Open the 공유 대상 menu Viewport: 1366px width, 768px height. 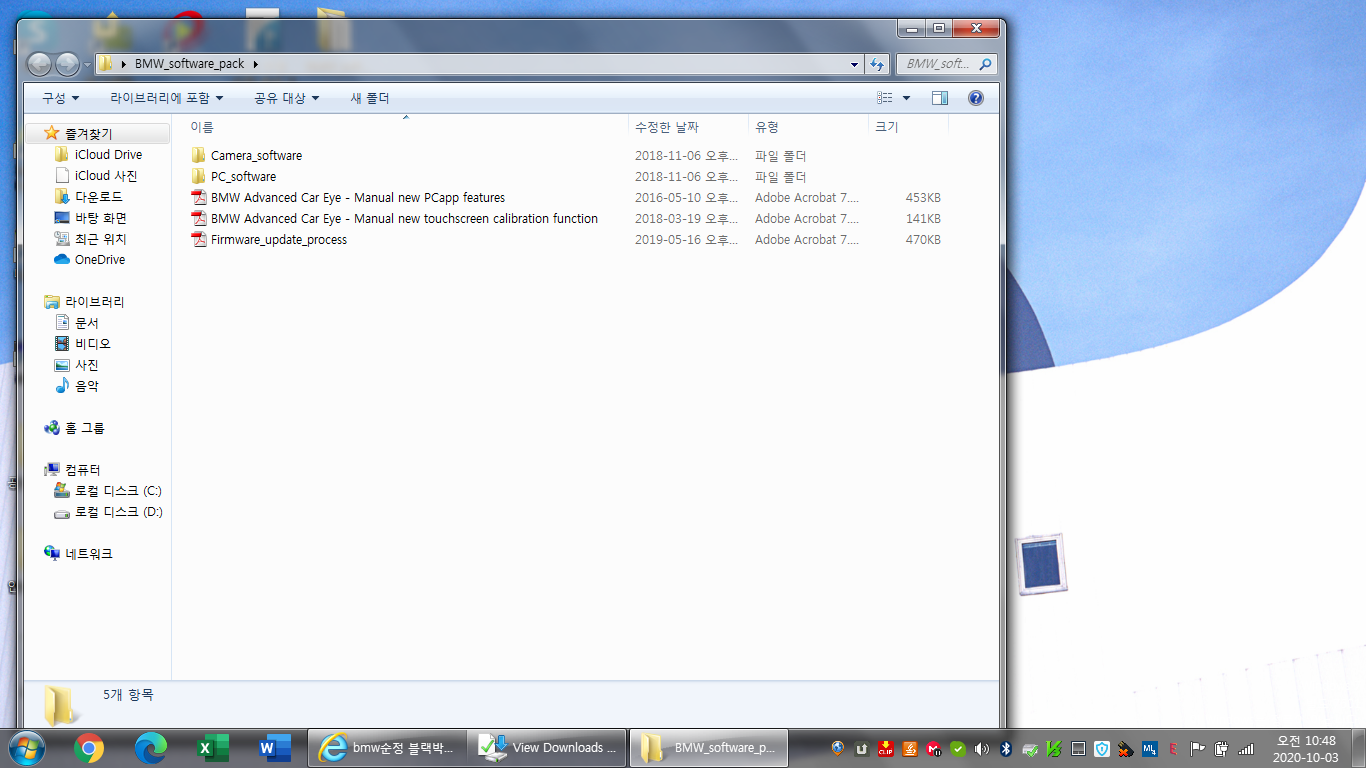(x=286, y=98)
